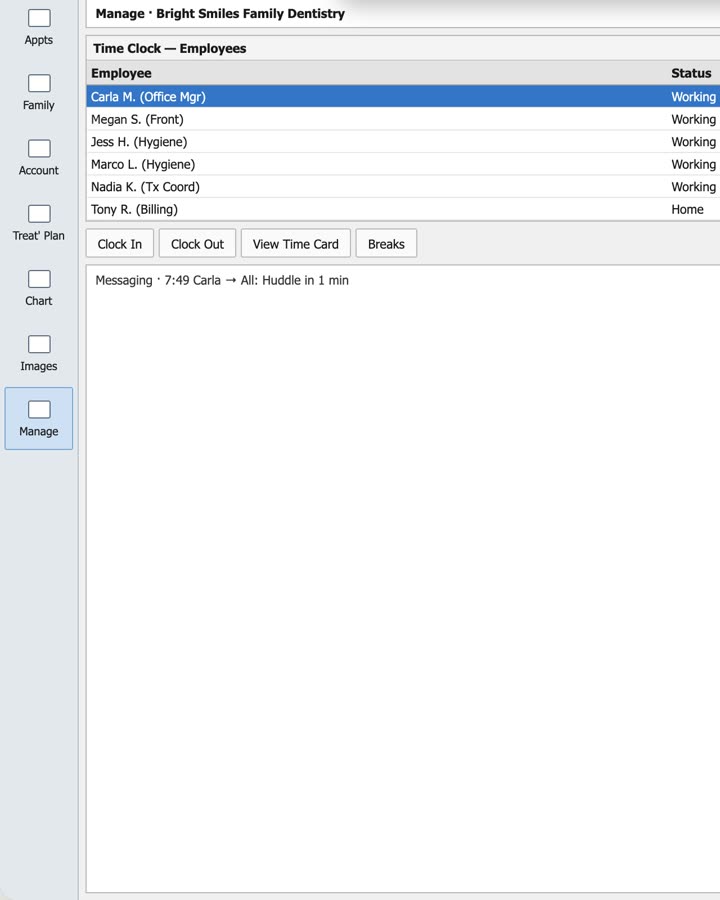
Task: Select Carla M. (Office Mgr) row
Action: [403, 96]
